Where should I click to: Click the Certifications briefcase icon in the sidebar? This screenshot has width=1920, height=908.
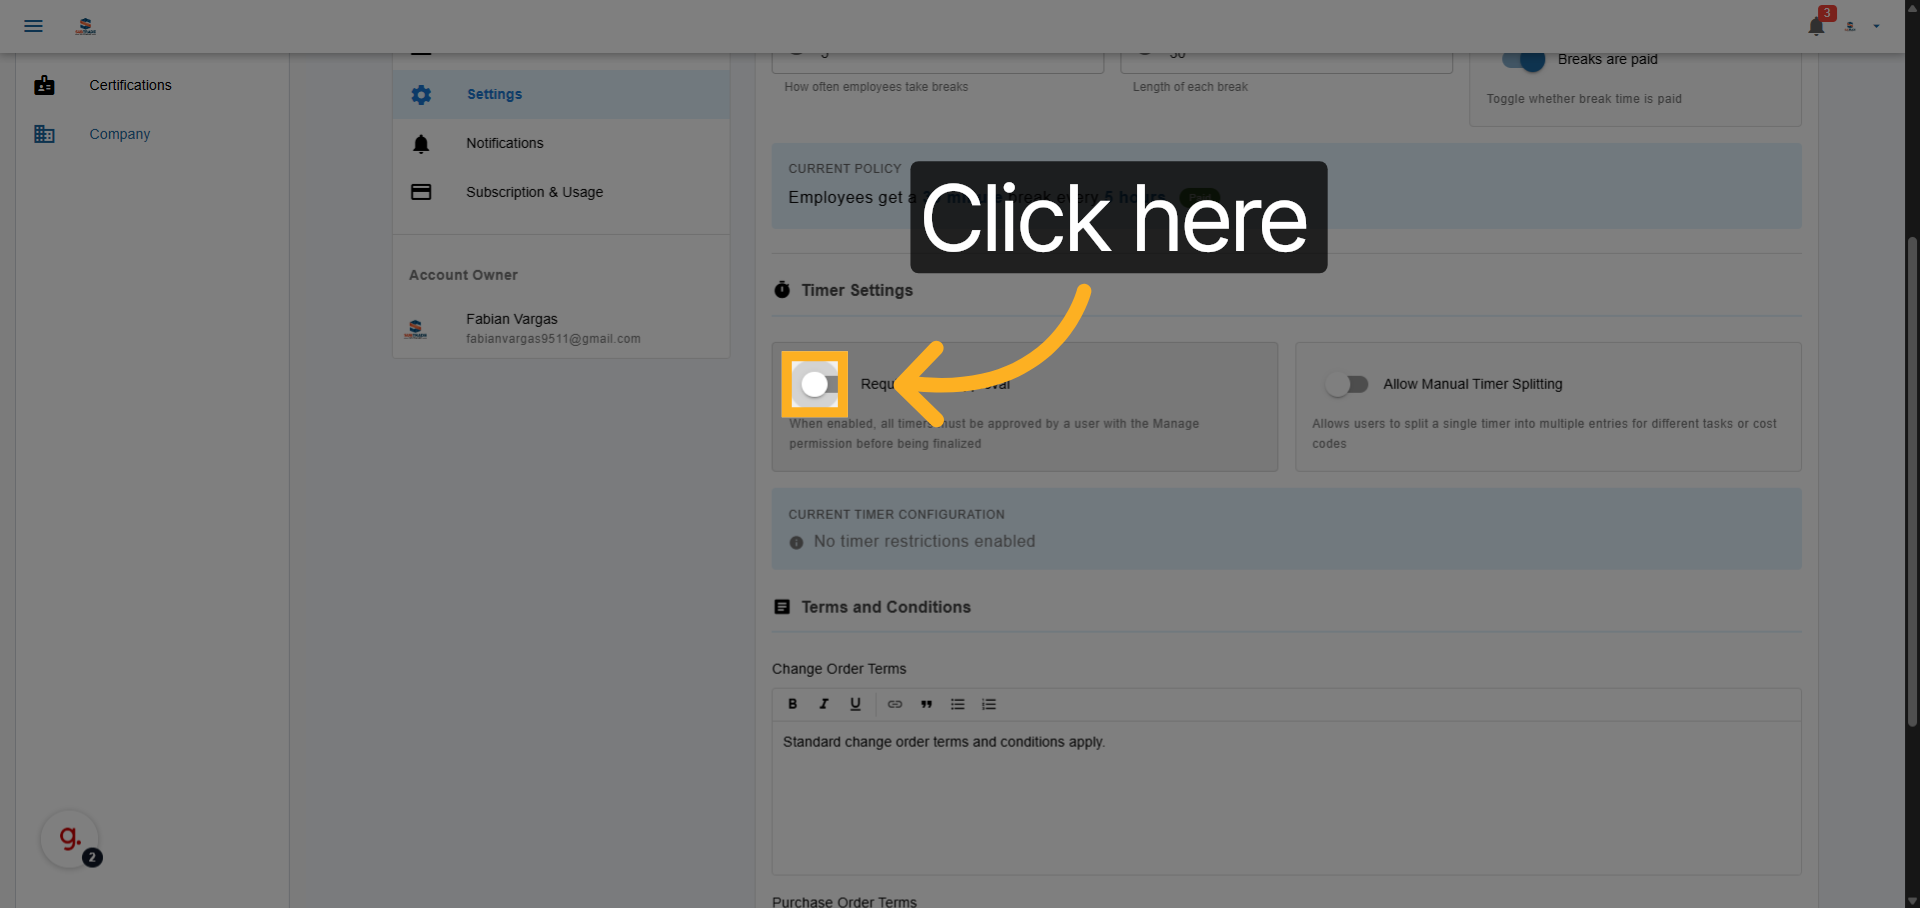pos(45,85)
